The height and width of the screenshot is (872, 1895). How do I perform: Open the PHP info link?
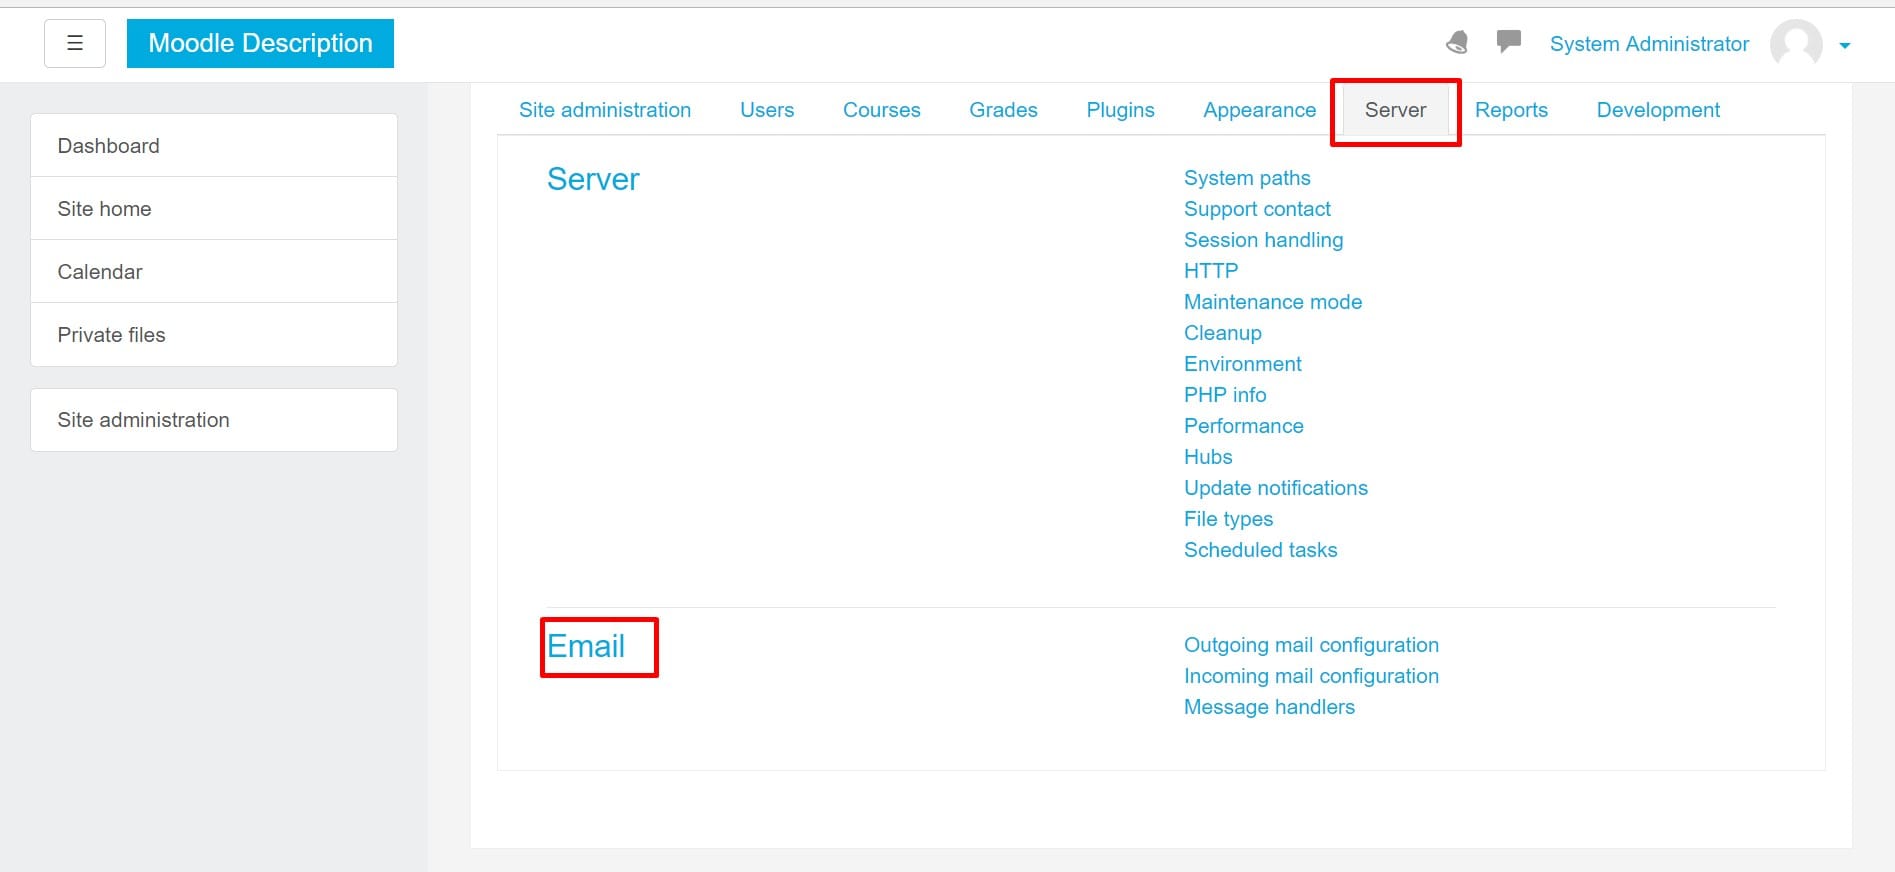click(x=1225, y=395)
